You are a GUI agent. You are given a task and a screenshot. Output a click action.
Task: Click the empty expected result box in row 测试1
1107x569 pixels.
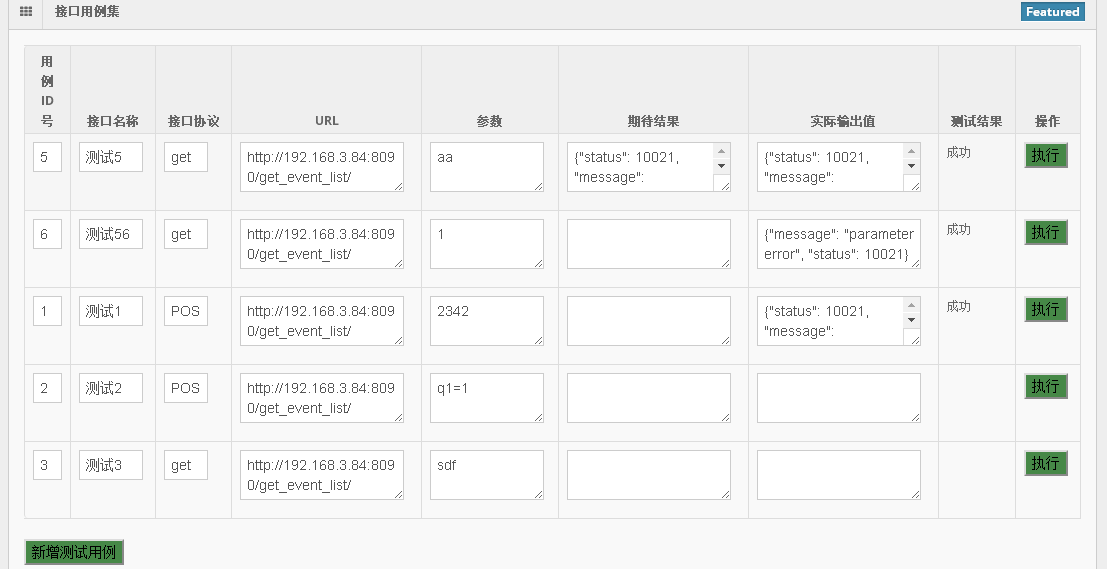[x=649, y=321]
